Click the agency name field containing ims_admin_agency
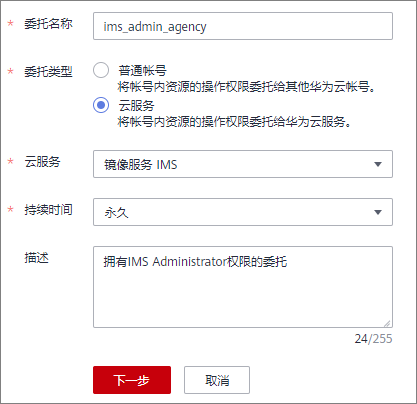The image size is (417, 404). pyautogui.click(x=243, y=26)
